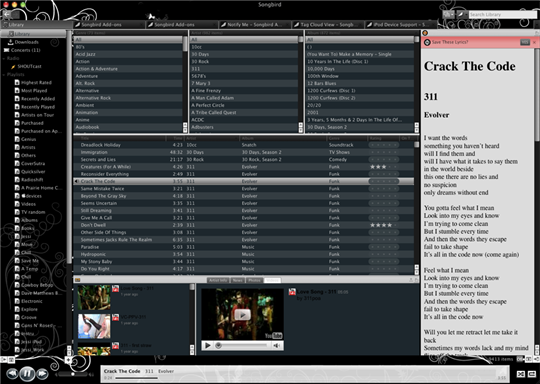Collapse the Radio section

click(4, 58)
